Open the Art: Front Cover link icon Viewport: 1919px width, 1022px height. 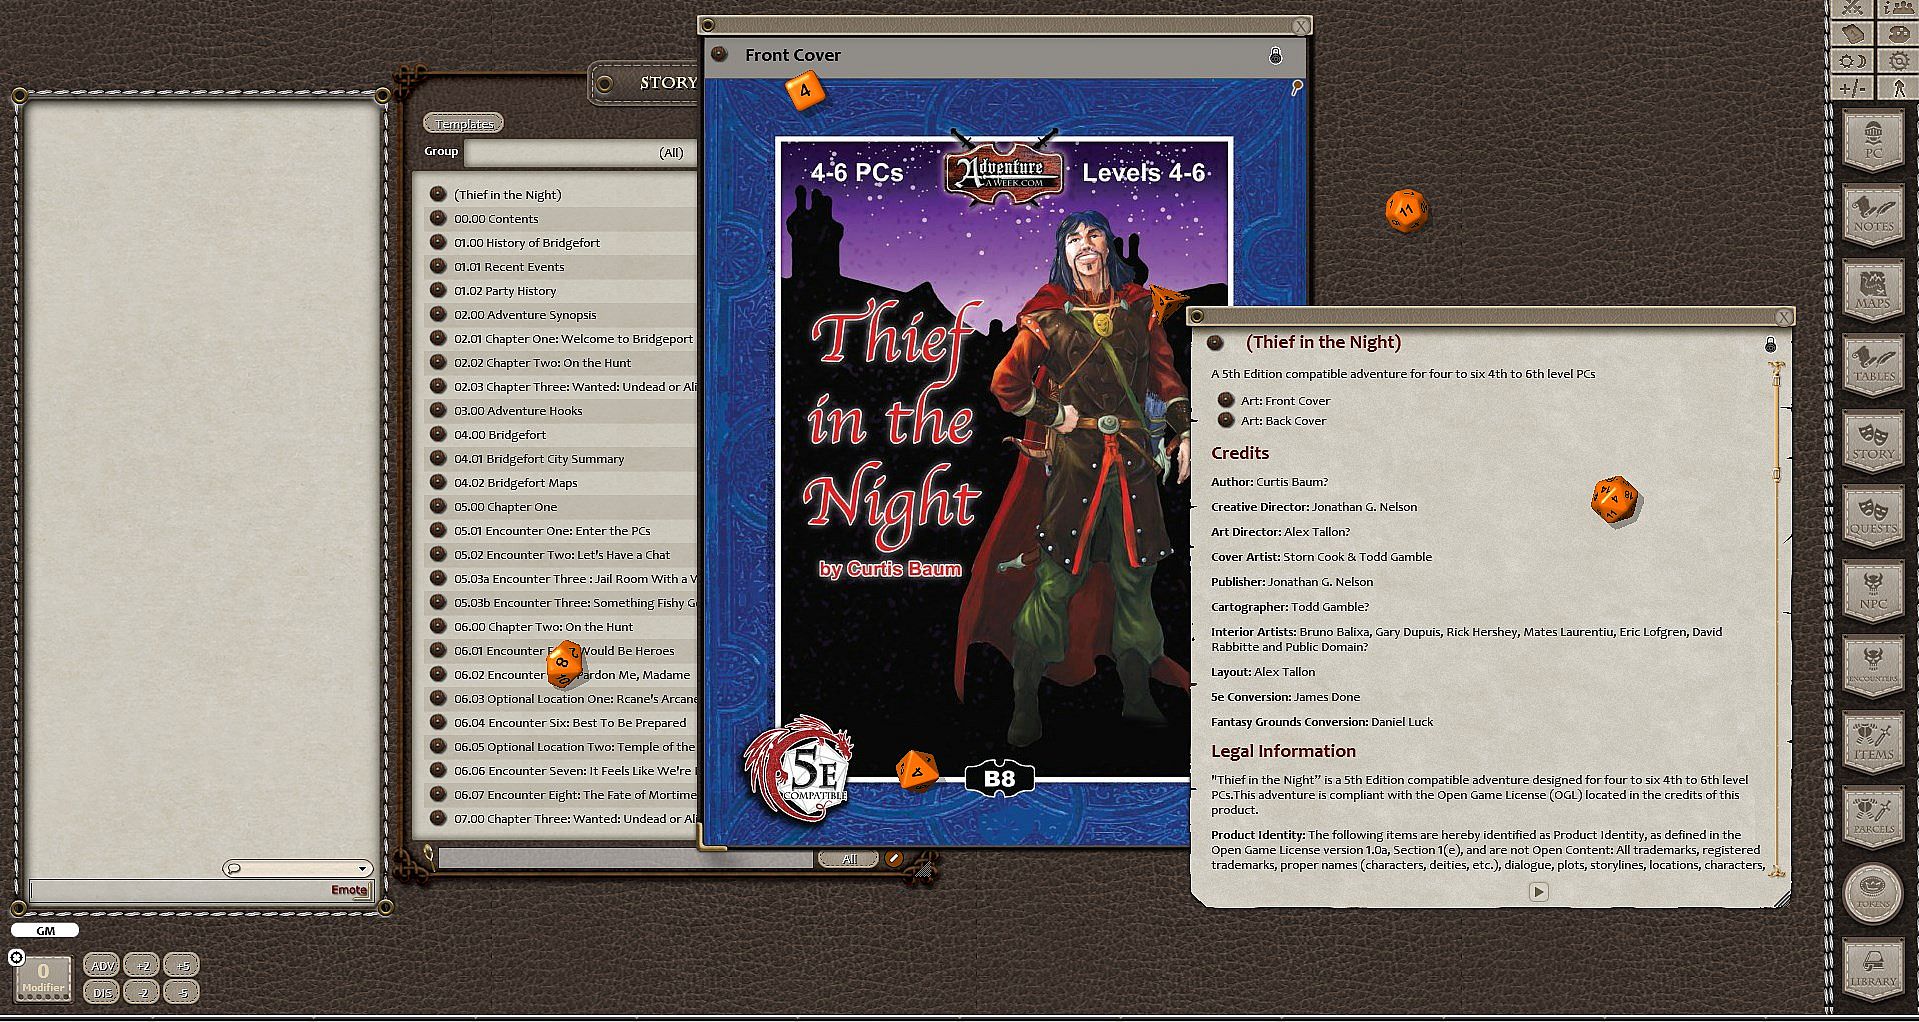click(1226, 400)
